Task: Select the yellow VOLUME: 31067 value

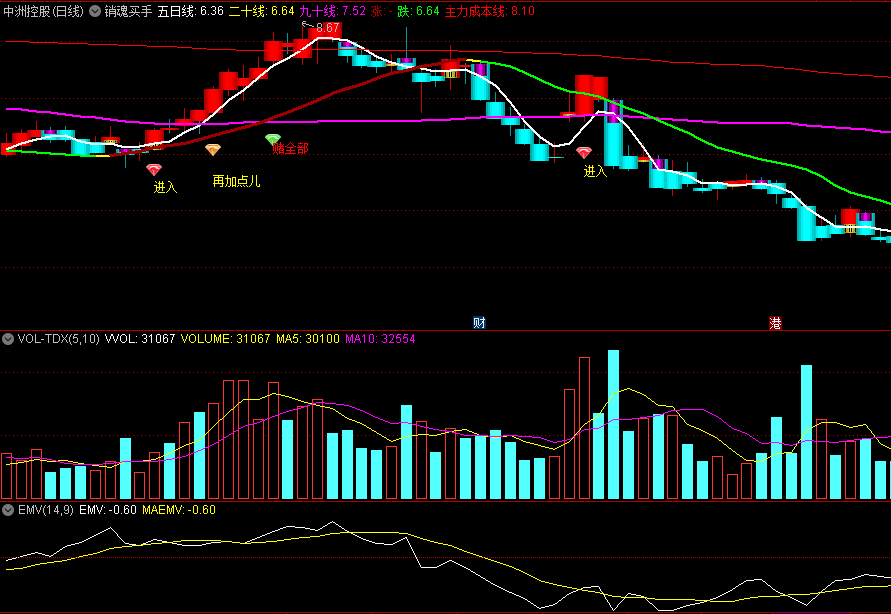Action: (226, 339)
